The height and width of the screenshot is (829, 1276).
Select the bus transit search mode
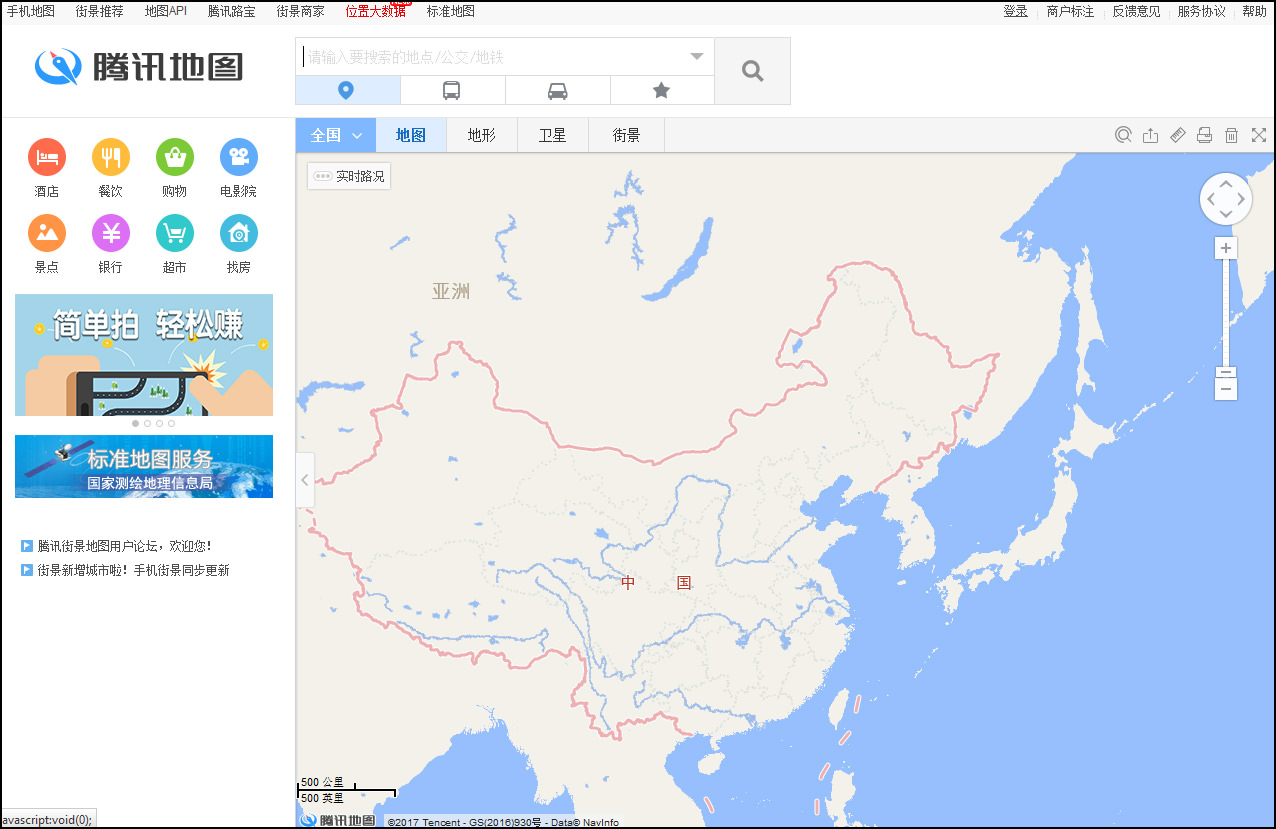452,90
